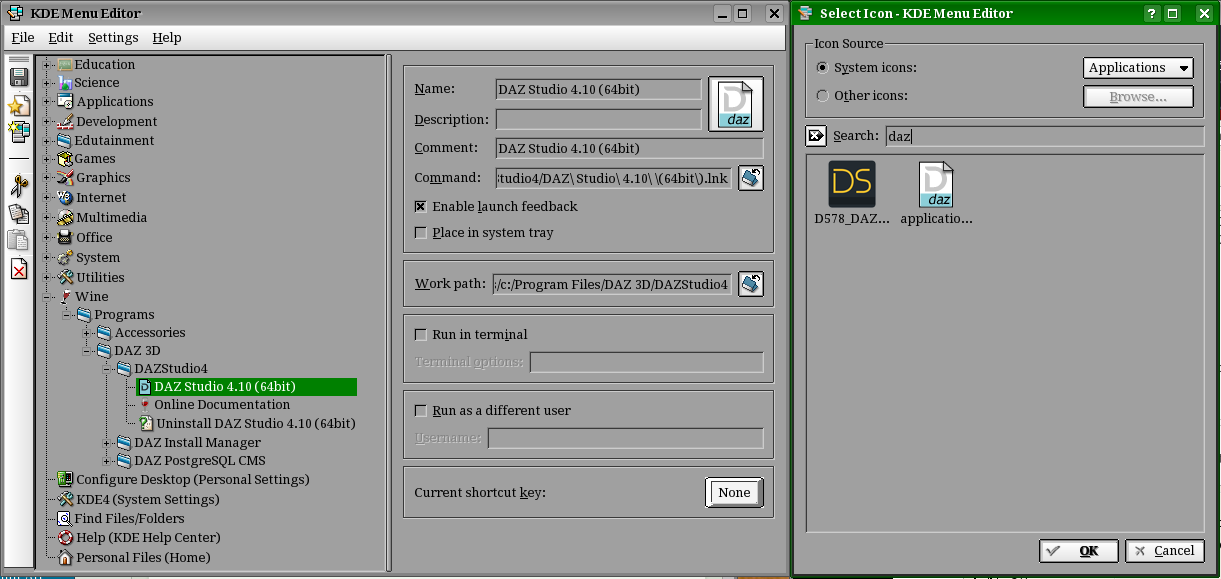The image size is (1221, 579).
Task: Click the Multimedia category icon
Action: pyautogui.click(x=65, y=217)
